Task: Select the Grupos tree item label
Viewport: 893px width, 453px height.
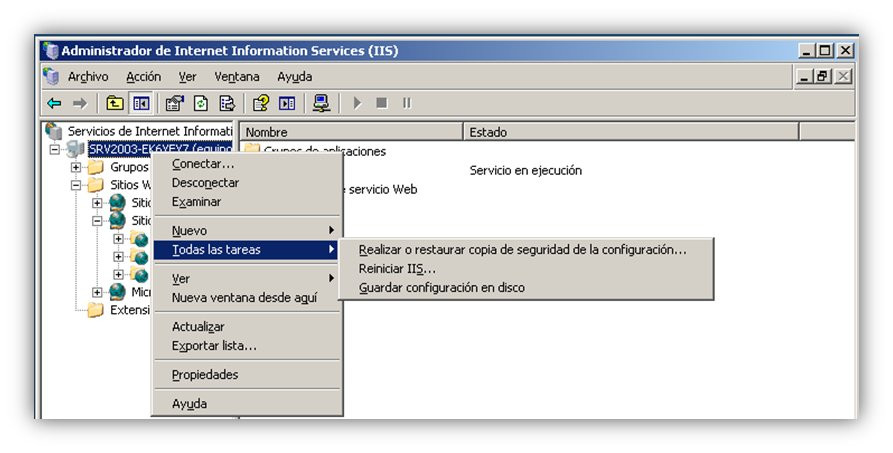Action: point(129,167)
